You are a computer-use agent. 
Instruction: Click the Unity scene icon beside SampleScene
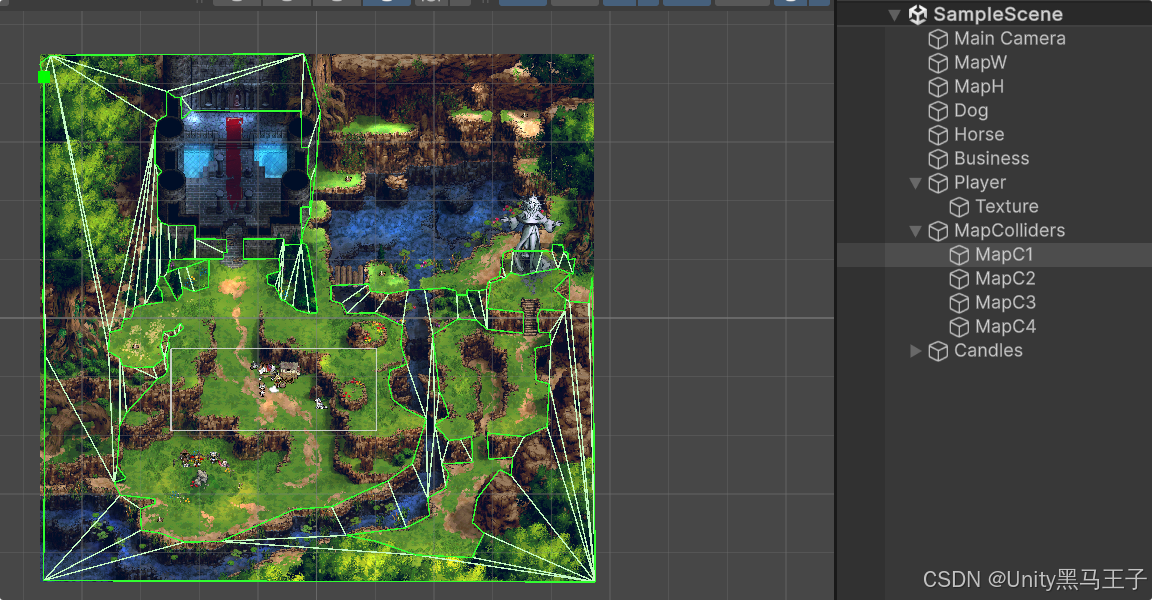[917, 15]
